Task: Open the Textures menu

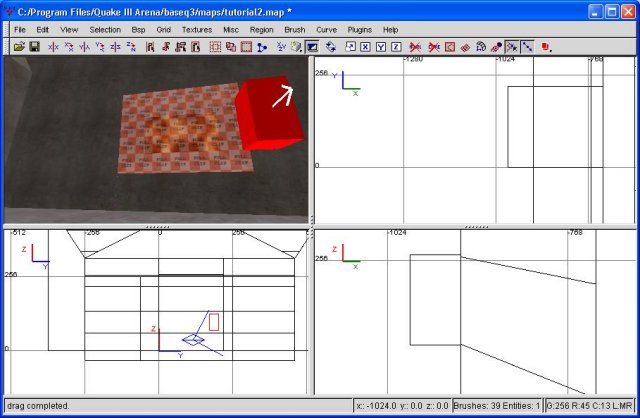Action: [x=197, y=29]
